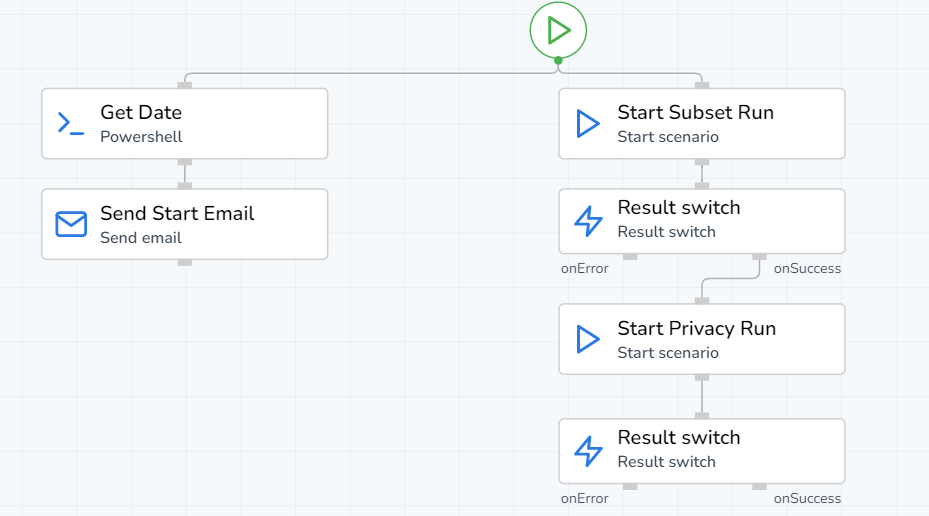Select the Start Subset Run node
This screenshot has height=516, width=929.
(x=701, y=123)
